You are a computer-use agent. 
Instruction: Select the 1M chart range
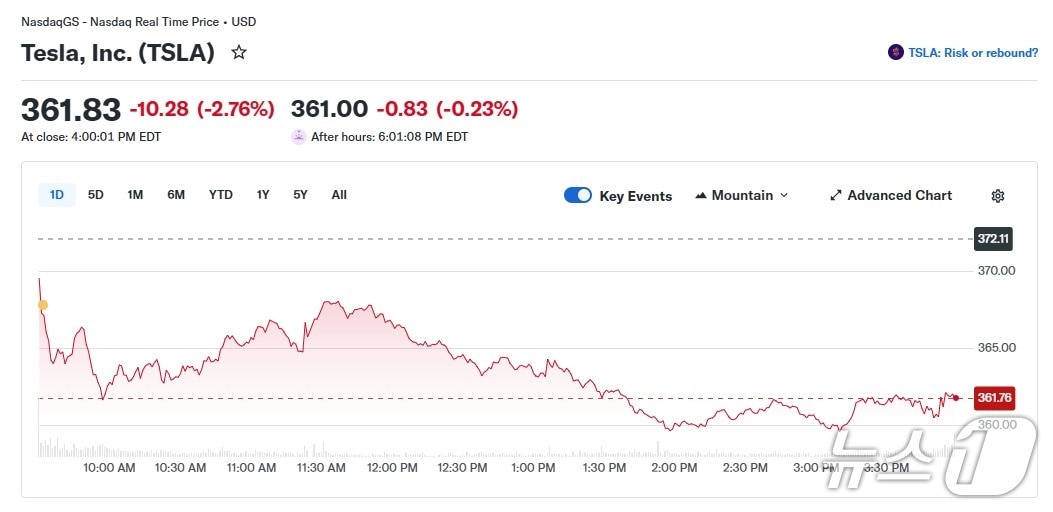[x=135, y=195]
